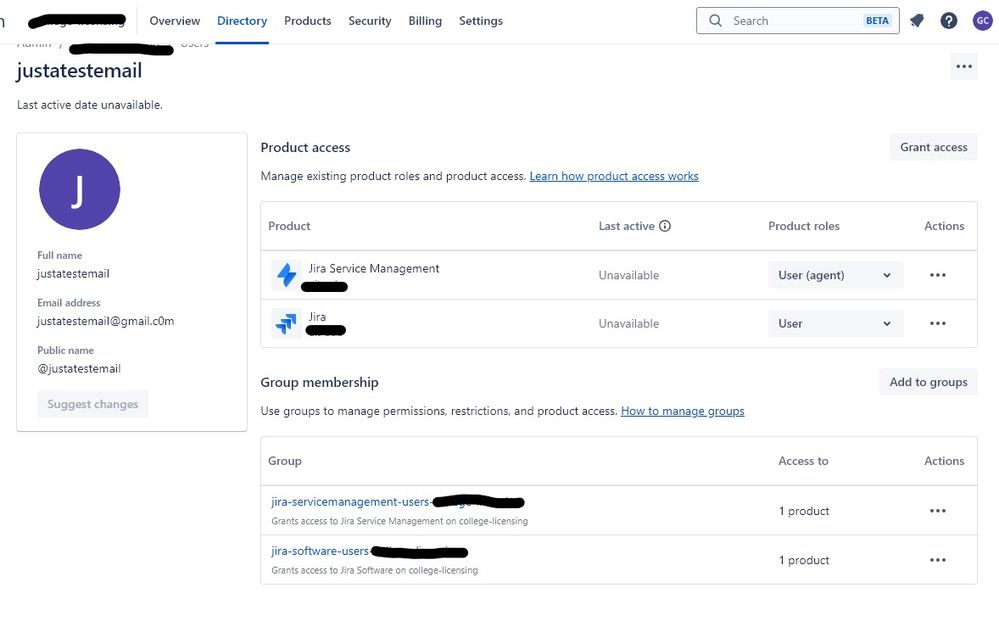Screen dimensions: 999x617
Task: Go to the Overview tab
Action: tap(175, 21)
